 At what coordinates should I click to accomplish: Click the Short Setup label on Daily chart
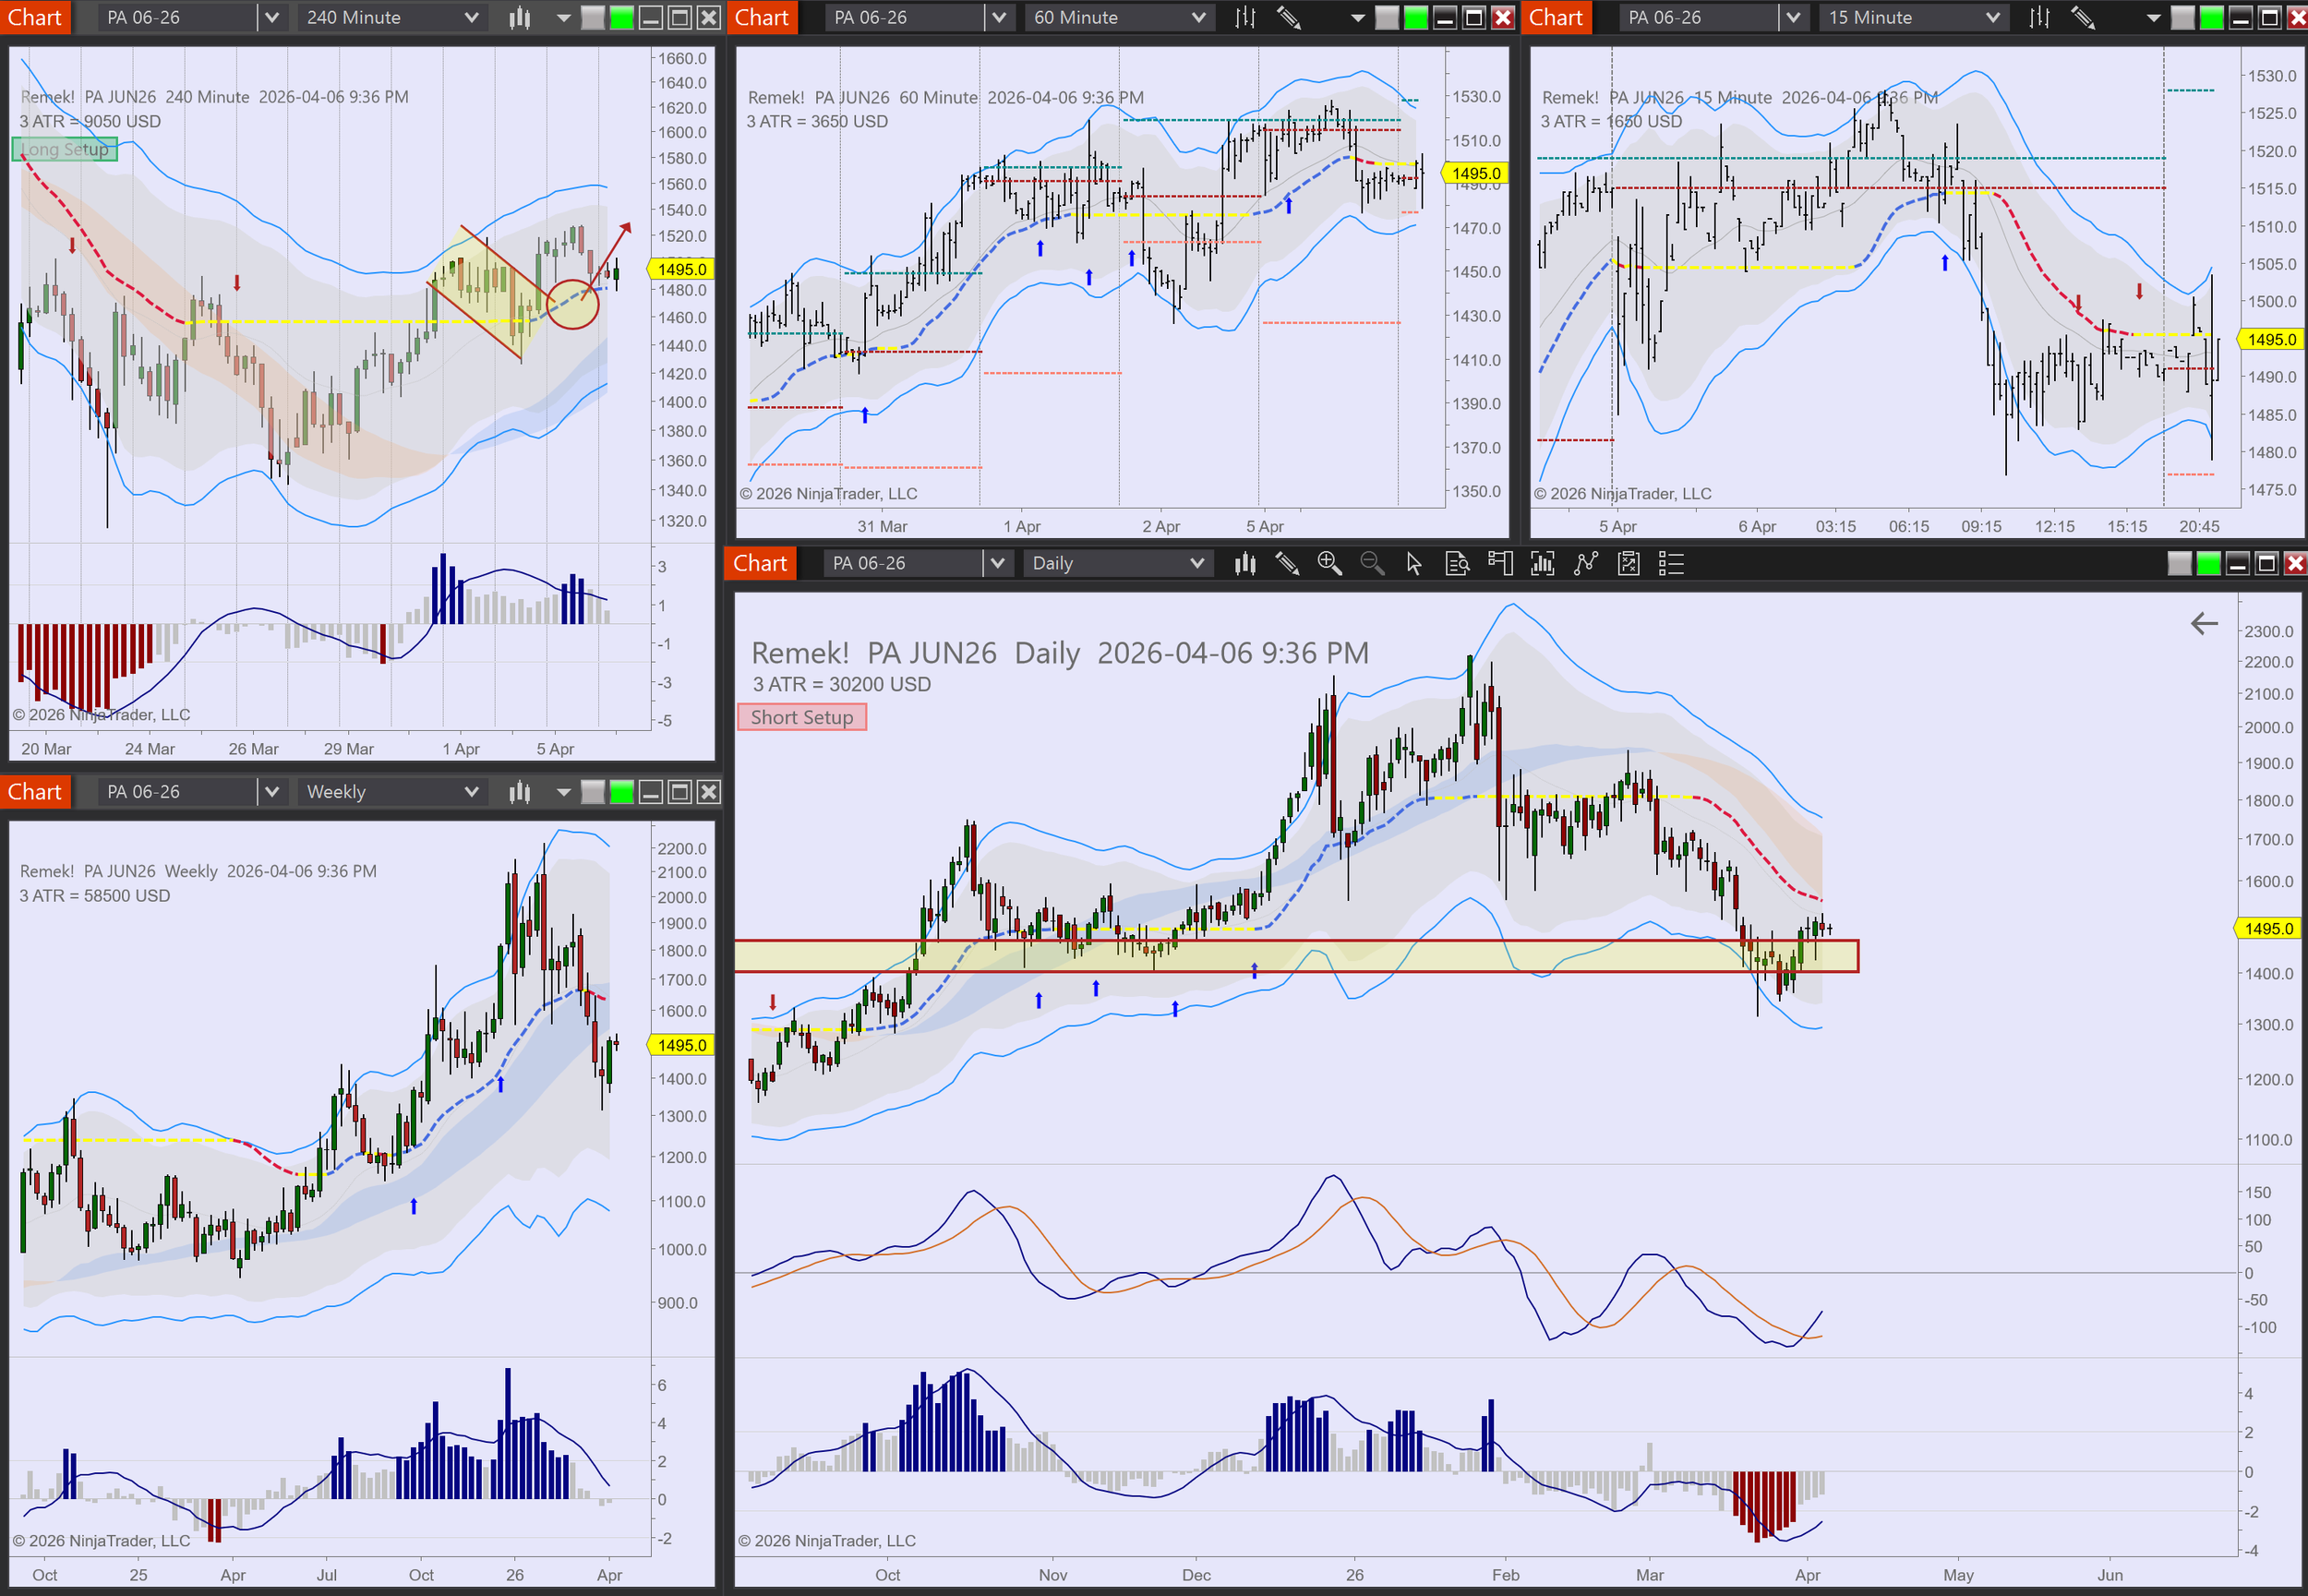(x=802, y=717)
